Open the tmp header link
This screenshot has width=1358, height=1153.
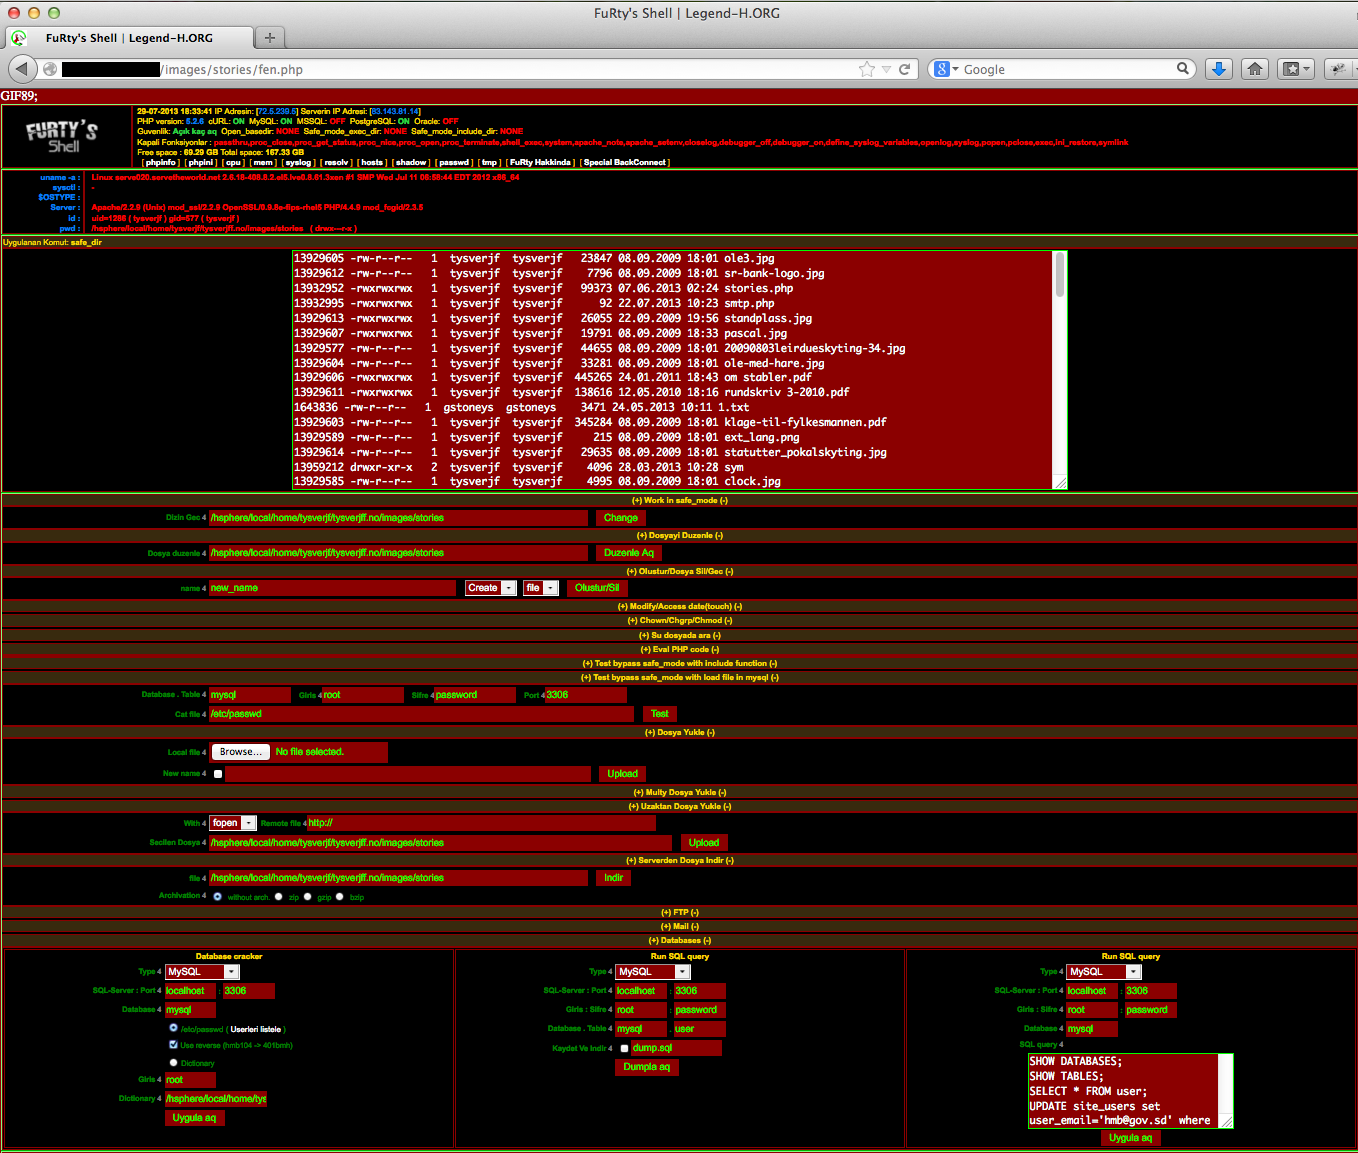pyautogui.click(x=489, y=162)
